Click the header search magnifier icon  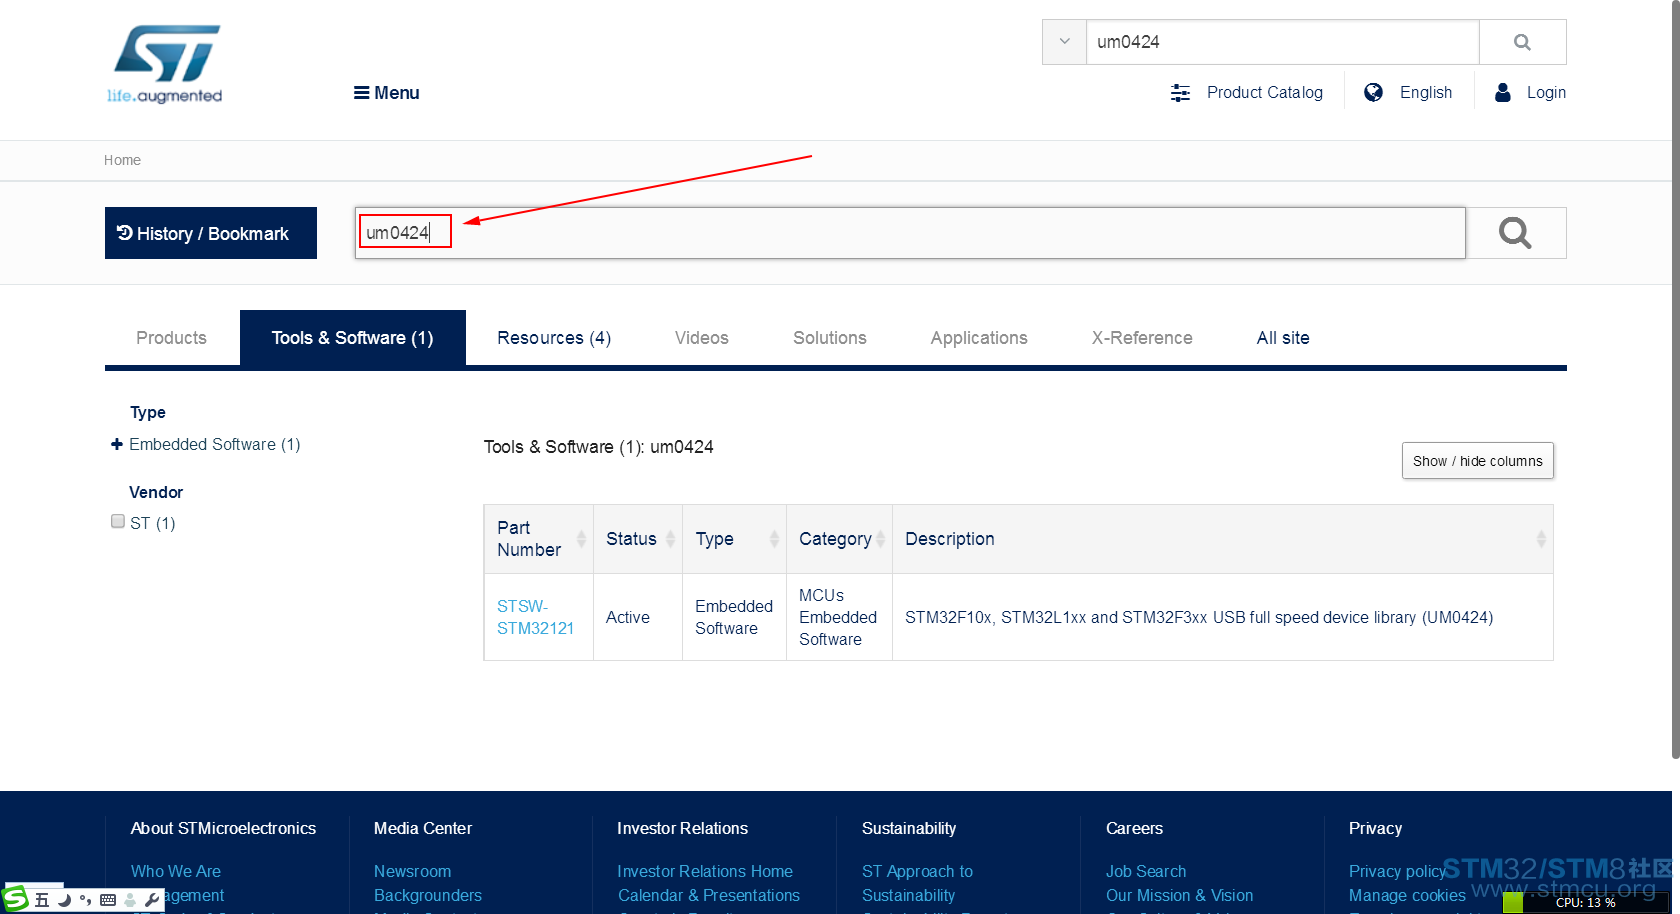1522,42
